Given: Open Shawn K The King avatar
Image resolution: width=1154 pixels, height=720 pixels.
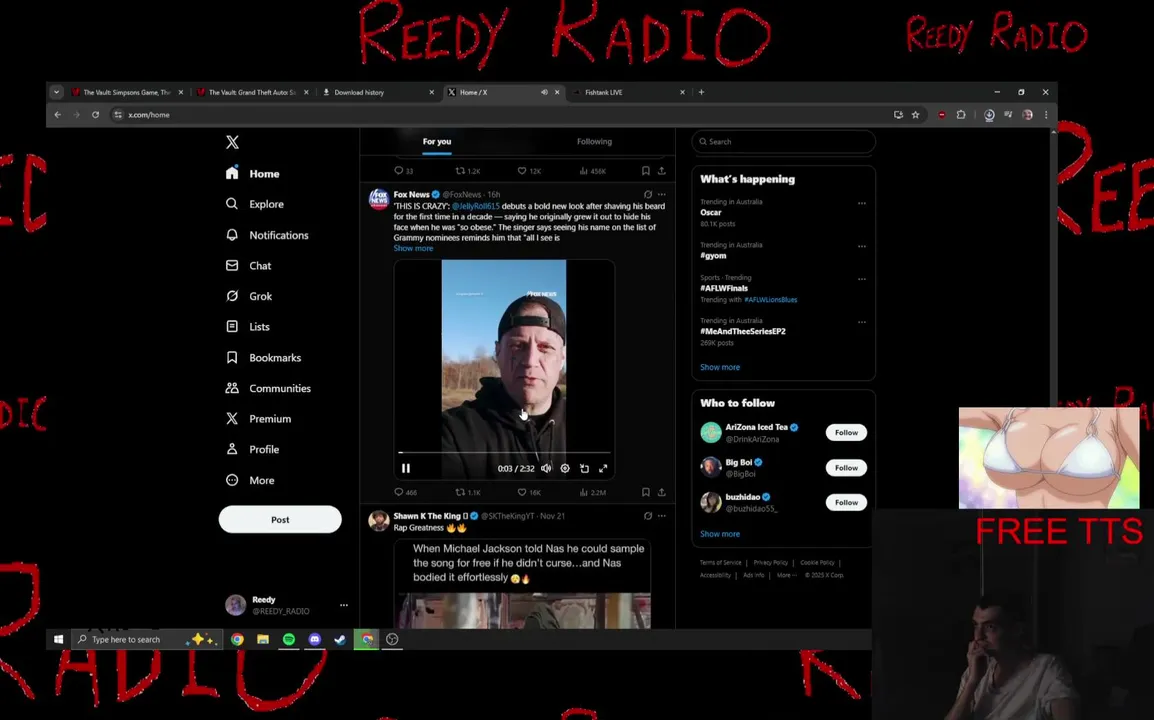Looking at the screenshot, I should pos(379,520).
